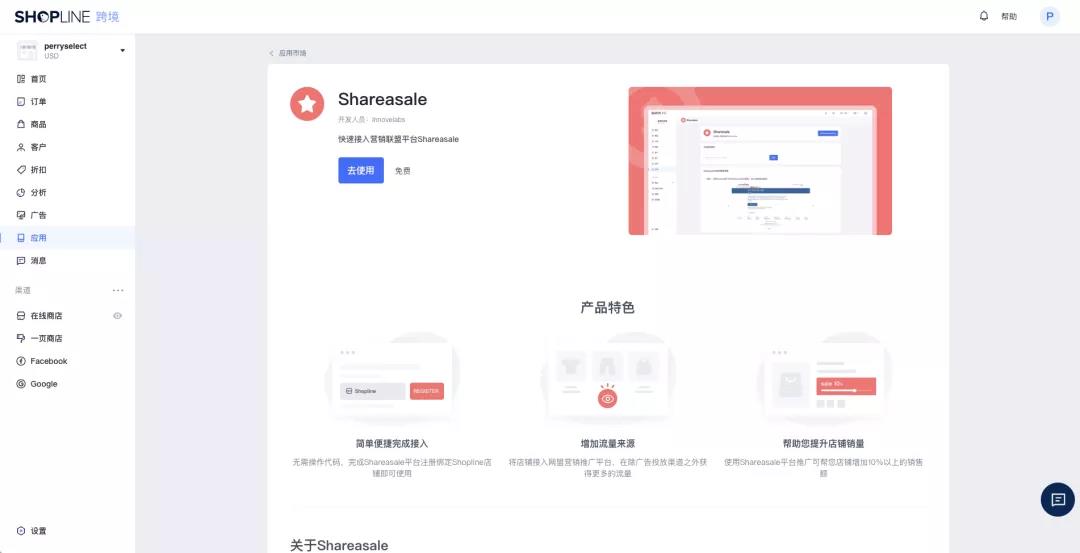
Task: Click the 帮助 help link
Action: [1008, 17]
